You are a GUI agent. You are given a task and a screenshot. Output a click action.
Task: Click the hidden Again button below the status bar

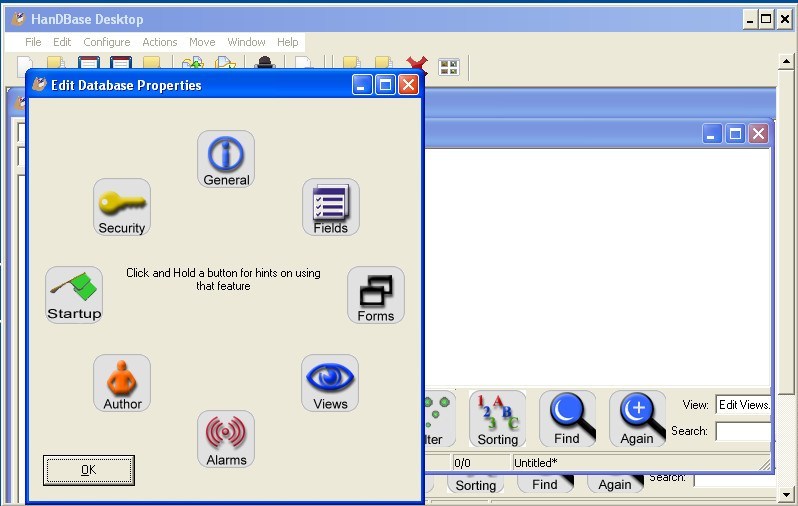coord(615,484)
